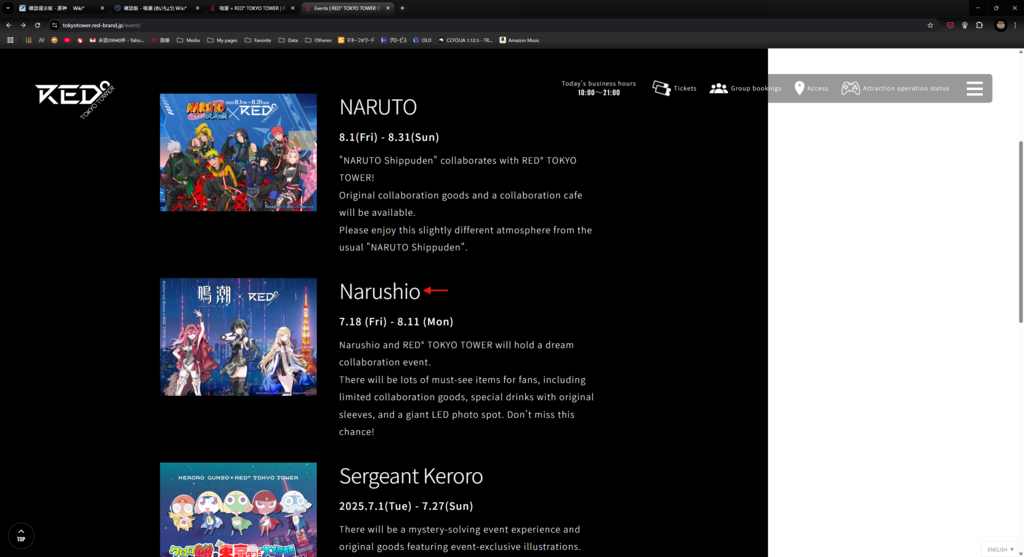Click the Access location pin icon

tap(799, 88)
